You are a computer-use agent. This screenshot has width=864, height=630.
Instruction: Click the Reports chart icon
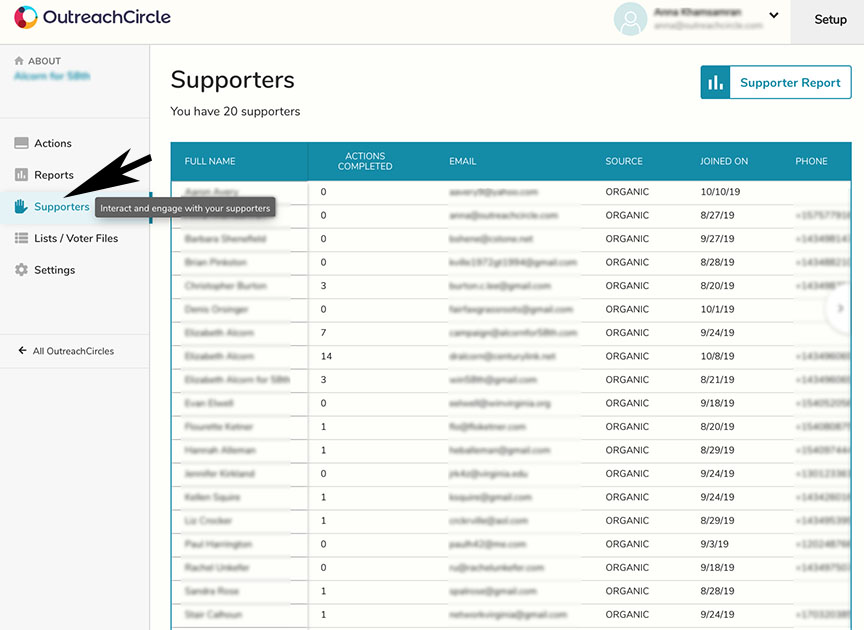(x=21, y=175)
